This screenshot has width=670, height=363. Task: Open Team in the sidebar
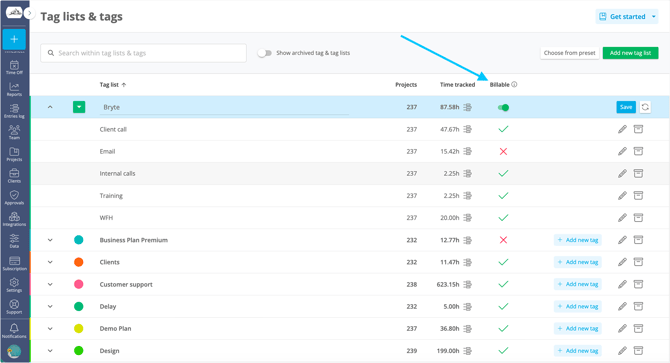14,132
